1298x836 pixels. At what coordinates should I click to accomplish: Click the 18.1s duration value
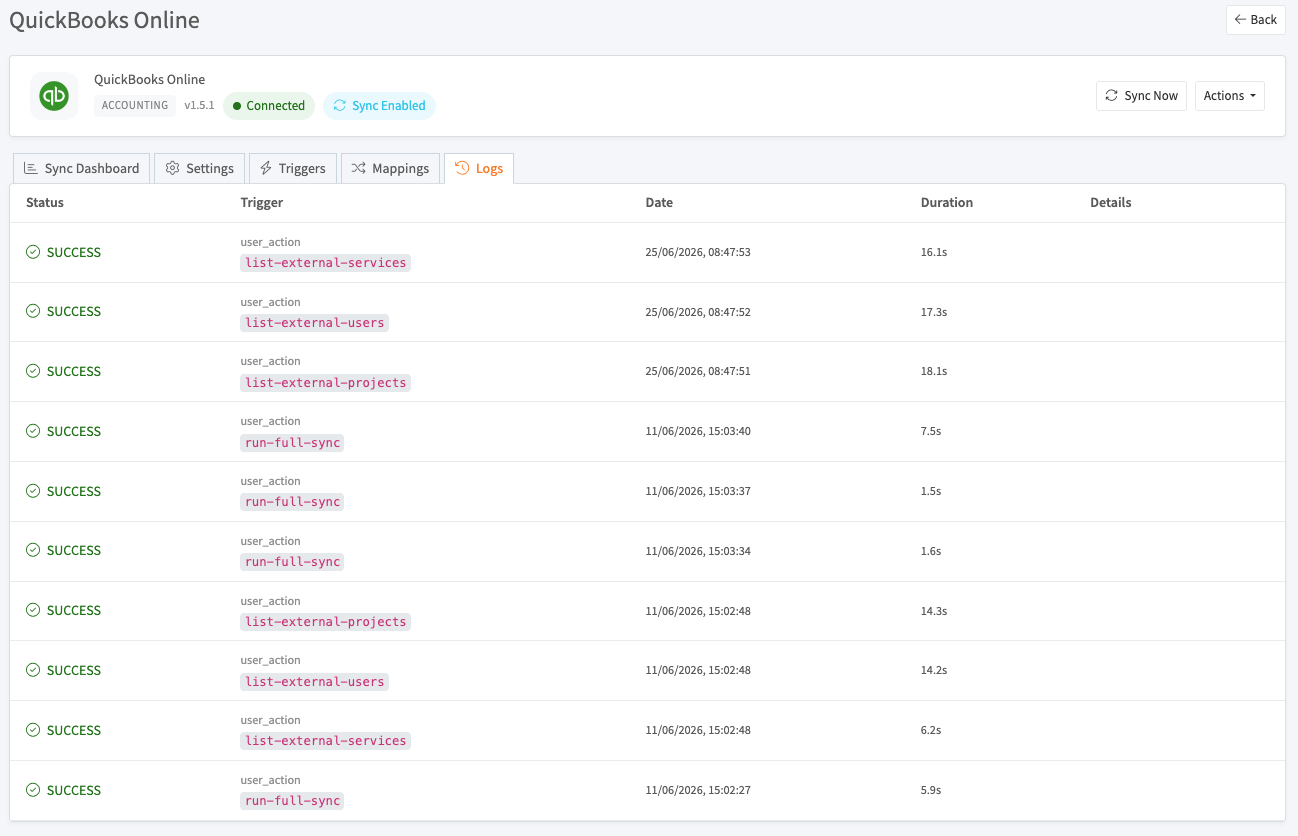(x=934, y=371)
